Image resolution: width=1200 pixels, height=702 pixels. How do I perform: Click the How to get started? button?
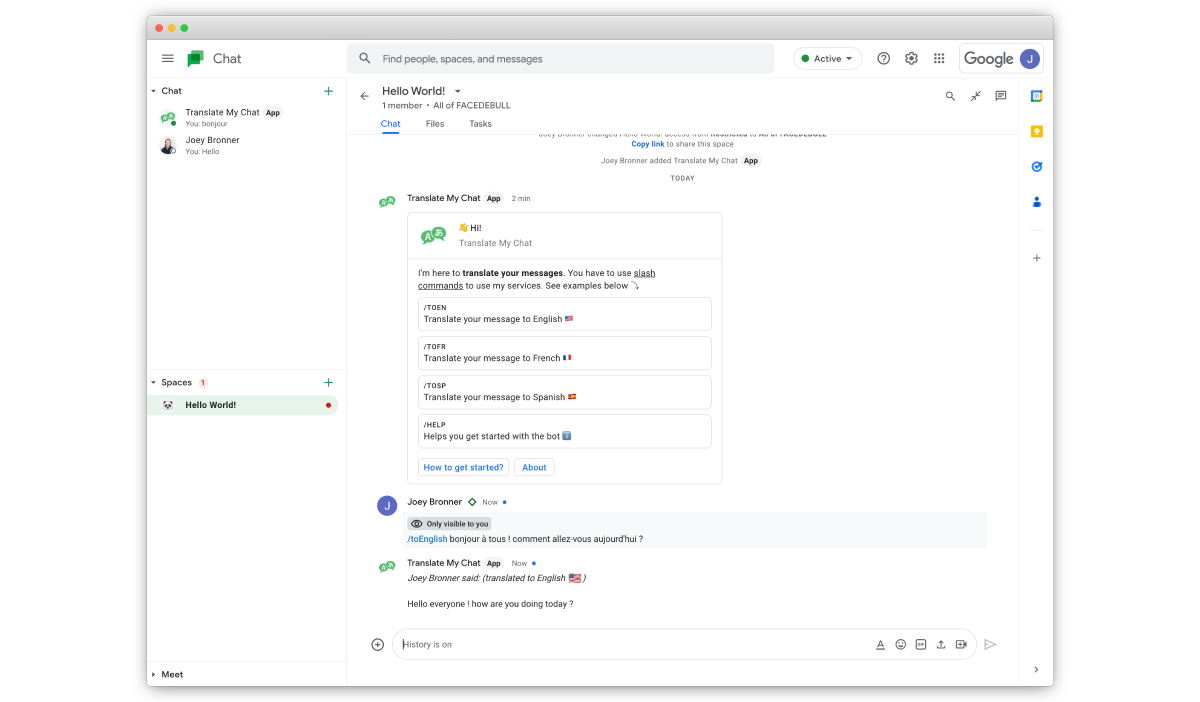pyautogui.click(x=463, y=467)
